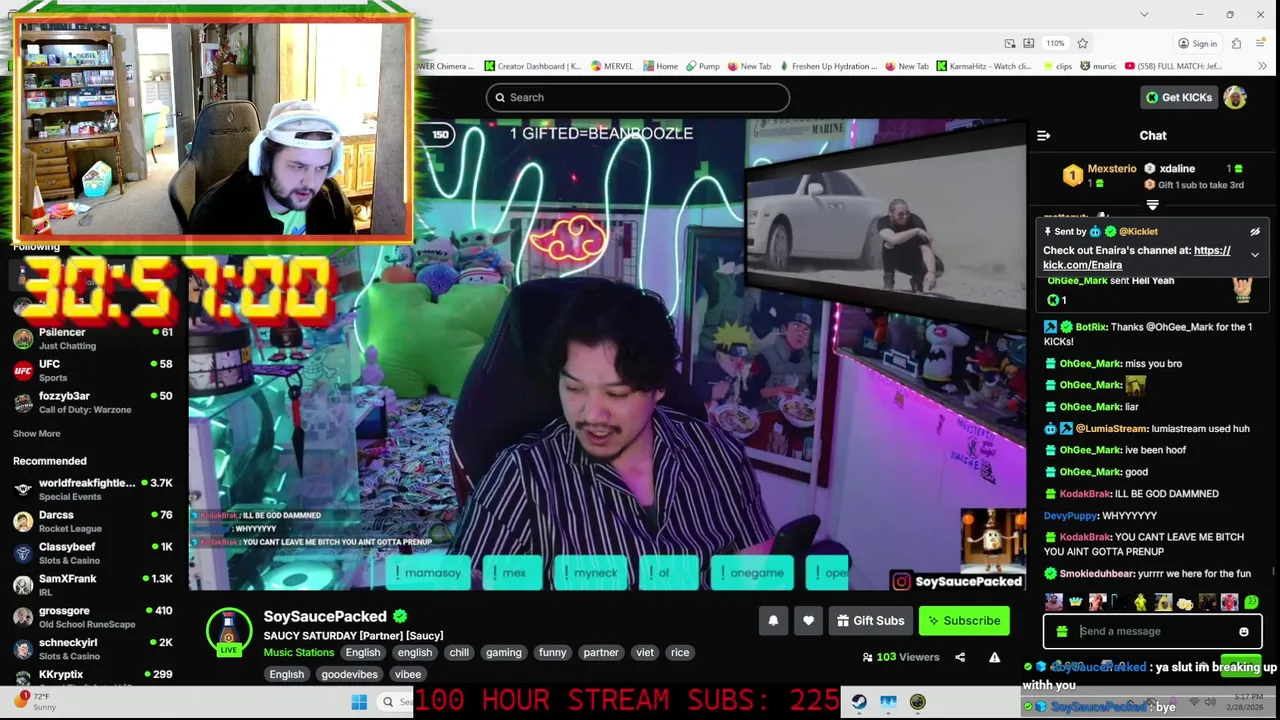Click the 110% zoom indicator
The height and width of the screenshot is (720, 1280).
click(1055, 43)
